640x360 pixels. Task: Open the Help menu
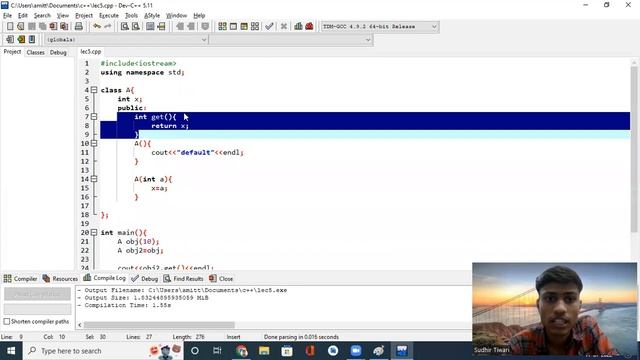[x=199, y=16]
